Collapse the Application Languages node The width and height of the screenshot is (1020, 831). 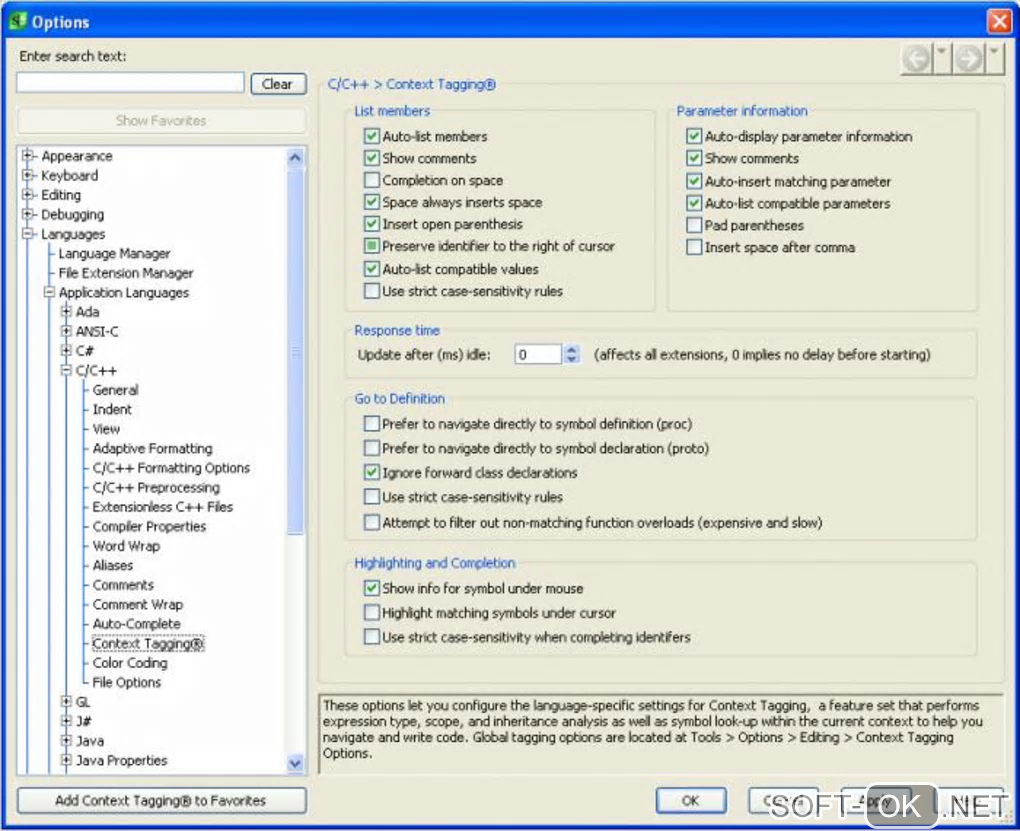[x=49, y=292]
